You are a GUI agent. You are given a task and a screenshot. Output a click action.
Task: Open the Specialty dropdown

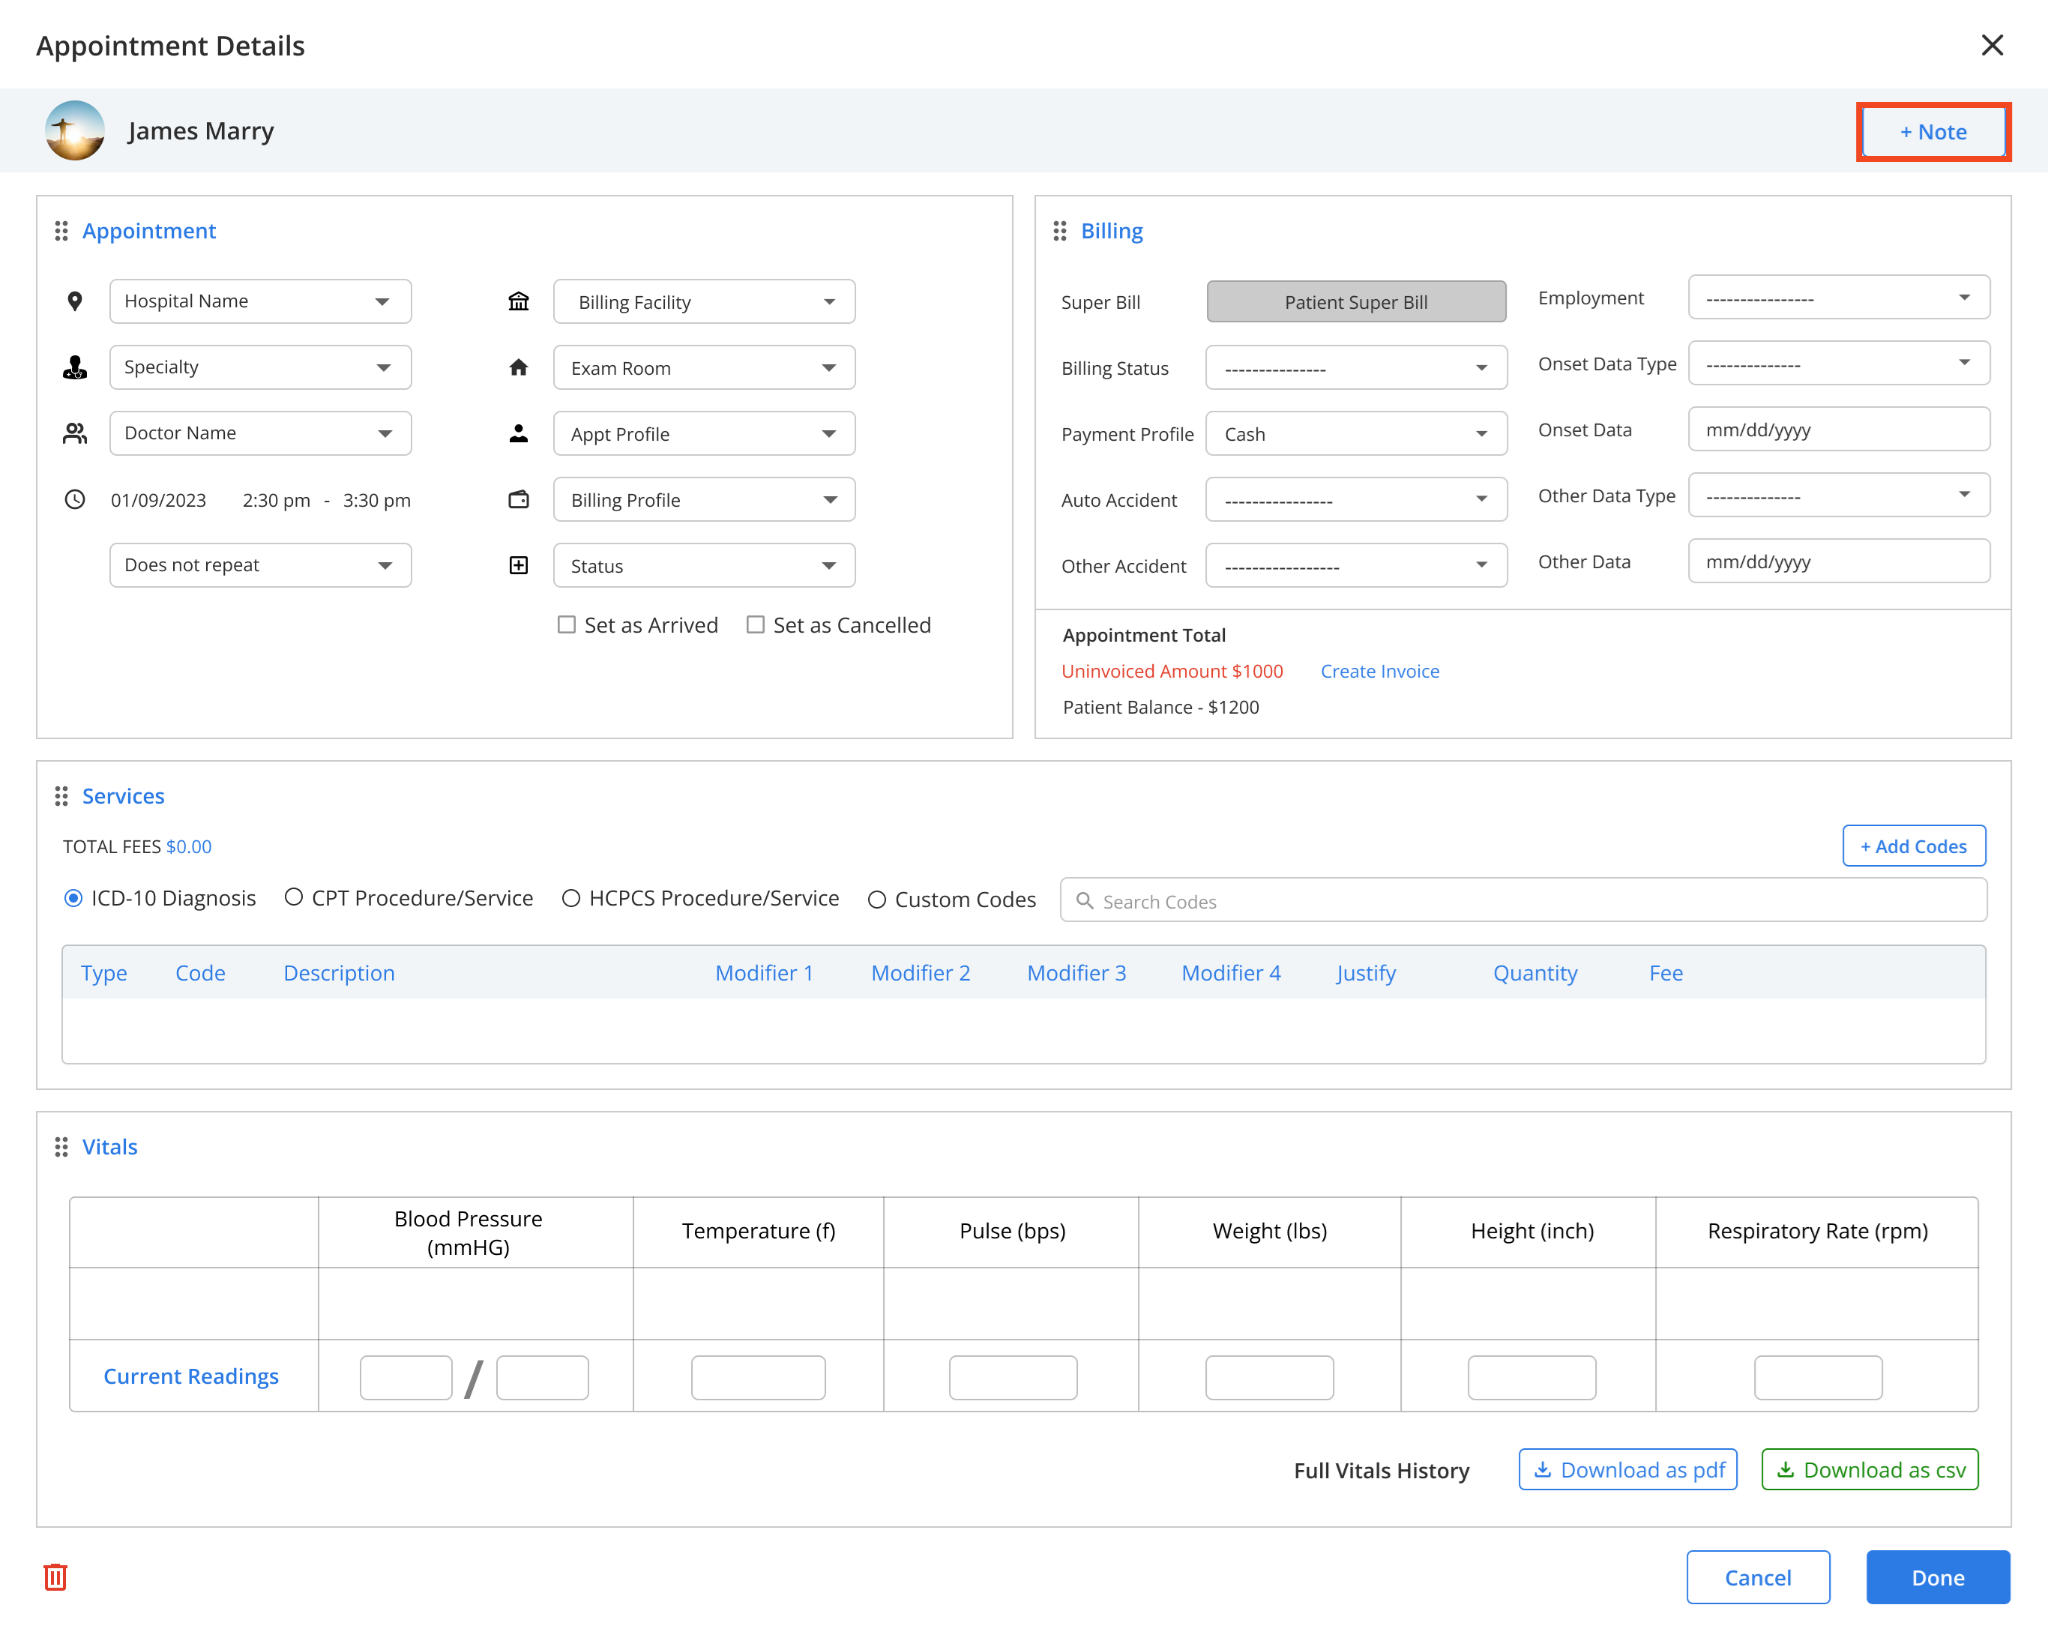coord(260,367)
